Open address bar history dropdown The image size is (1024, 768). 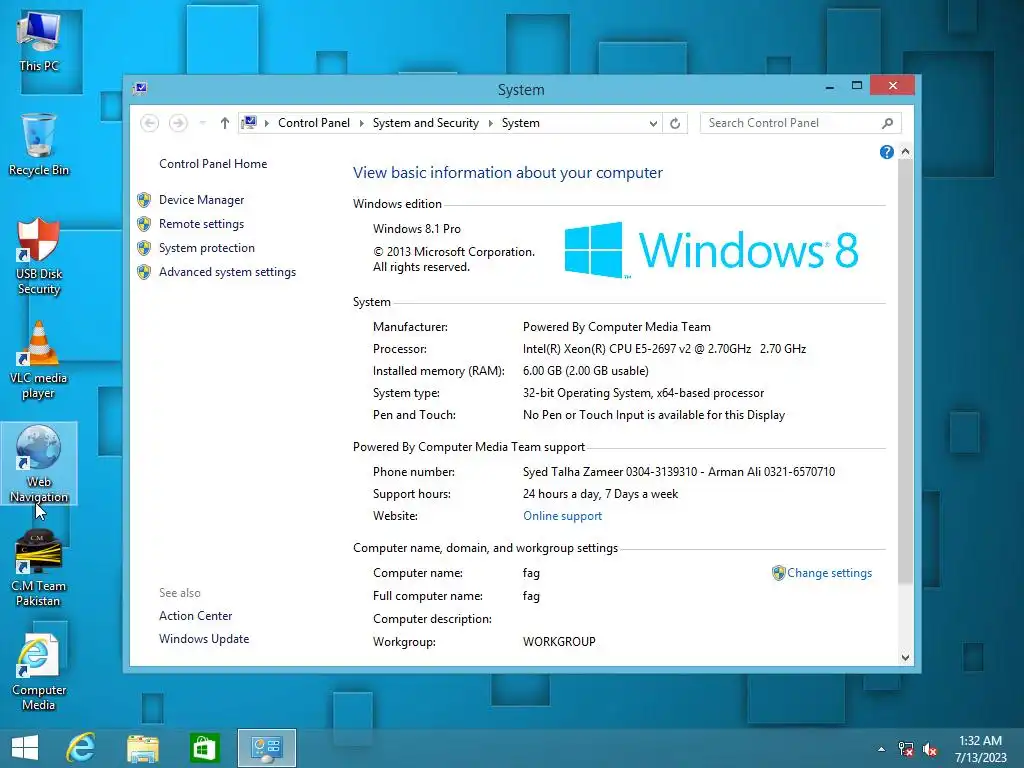click(x=652, y=123)
